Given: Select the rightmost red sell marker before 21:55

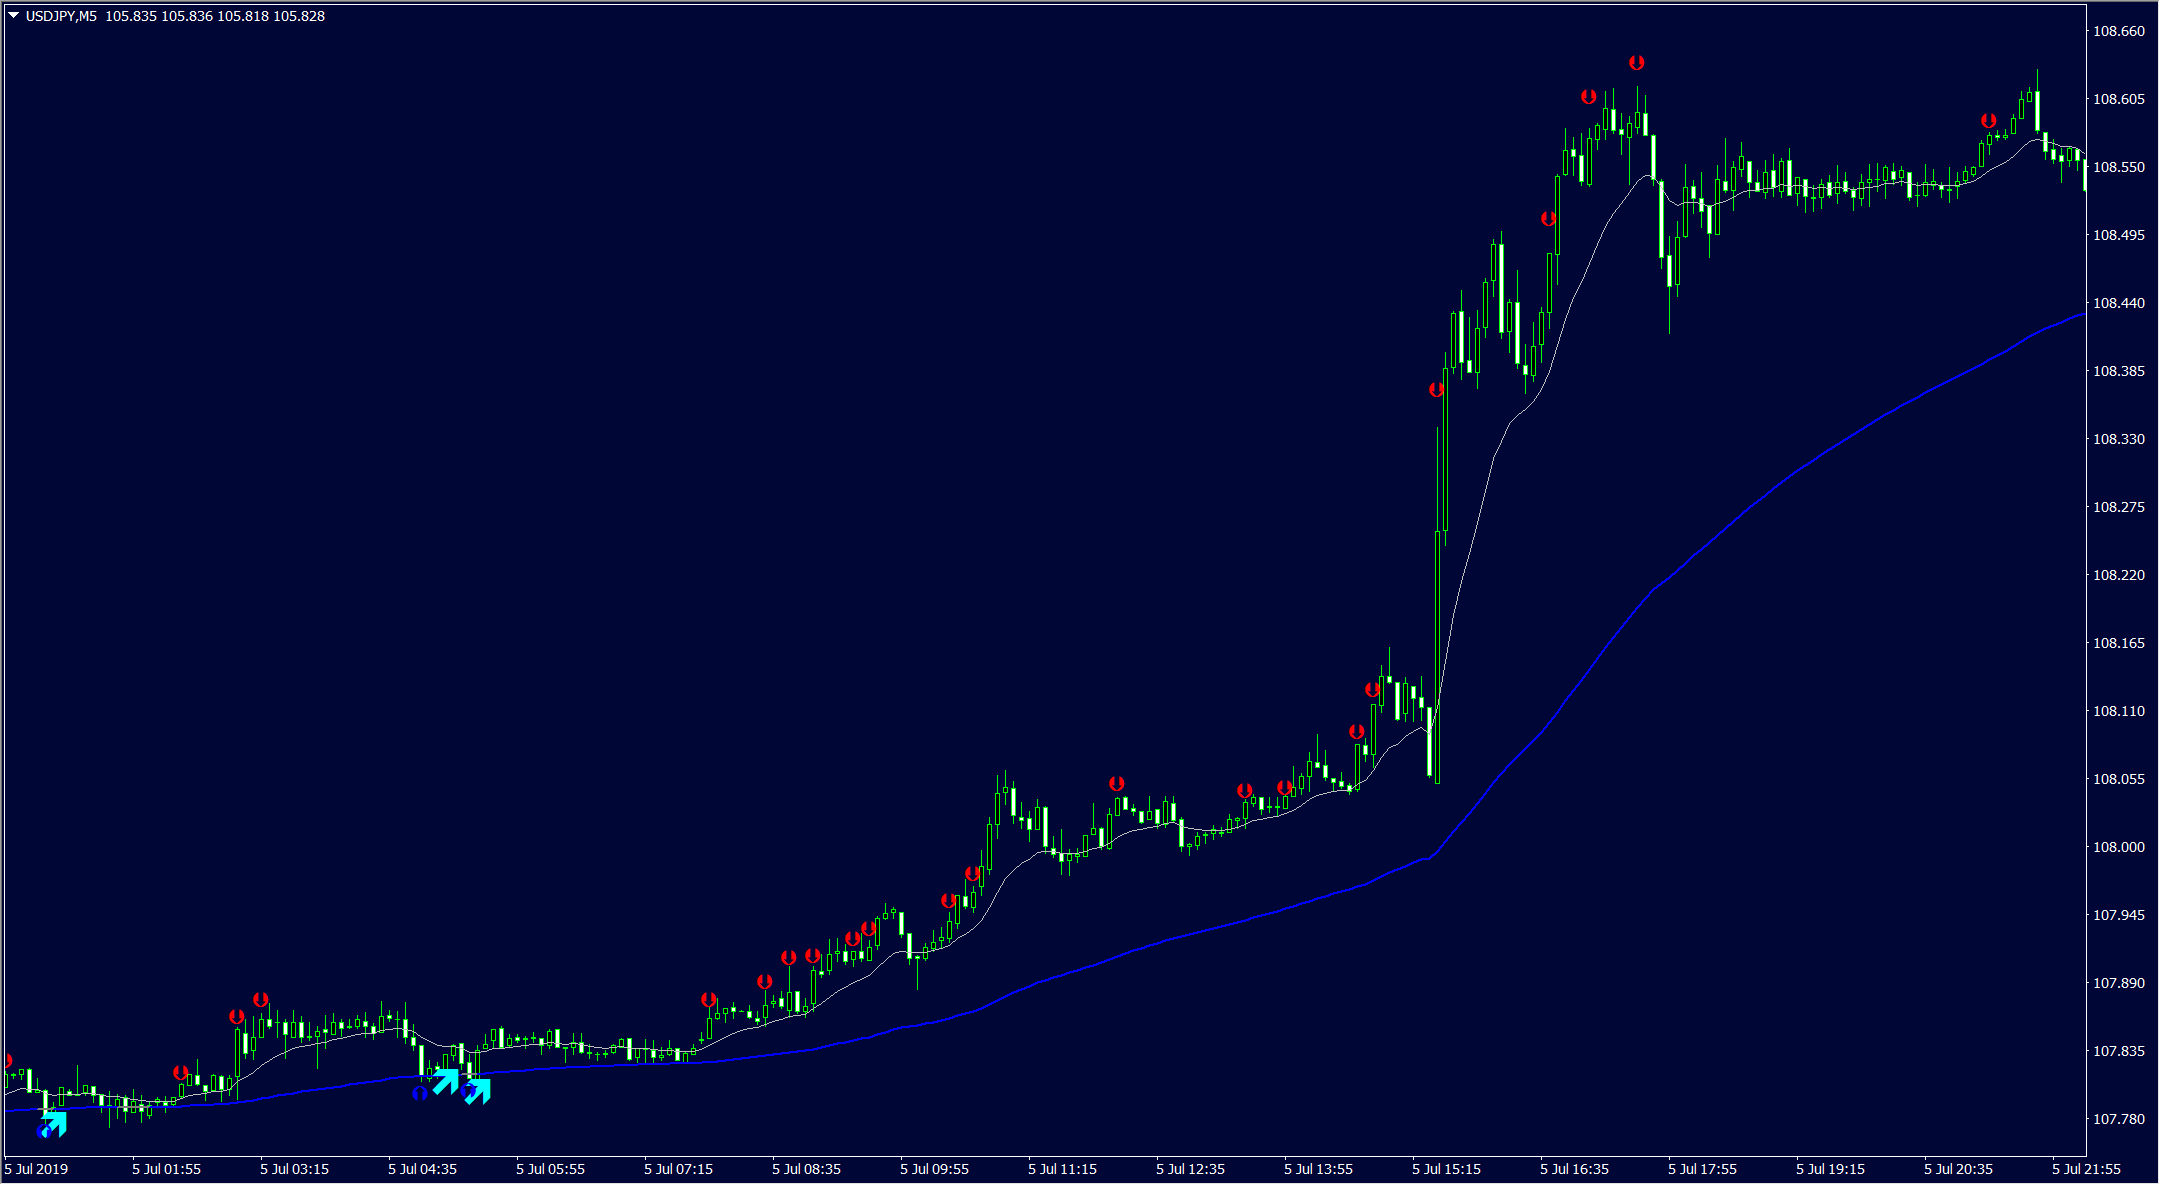Looking at the screenshot, I should tap(1988, 120).
